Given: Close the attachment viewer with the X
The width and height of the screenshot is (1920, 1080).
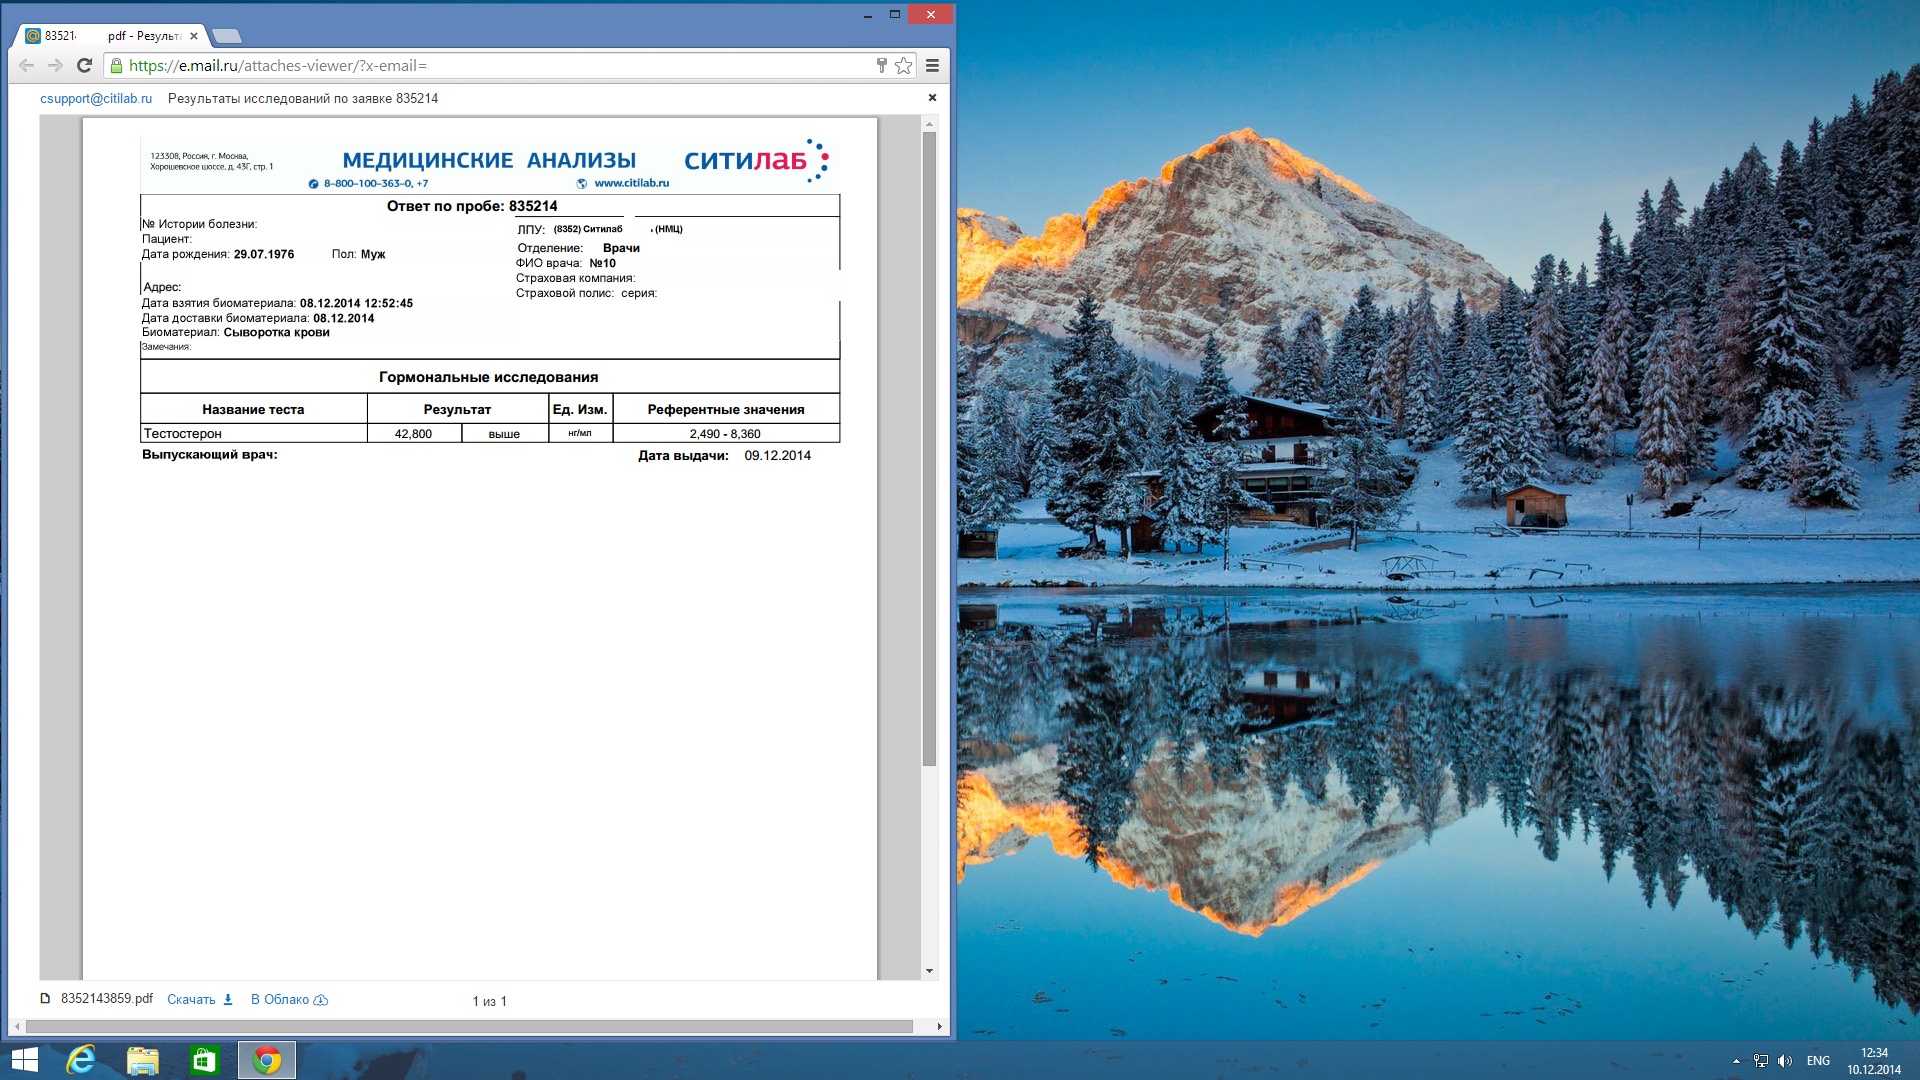Looking at the screenshot, I should click(932, 98).
